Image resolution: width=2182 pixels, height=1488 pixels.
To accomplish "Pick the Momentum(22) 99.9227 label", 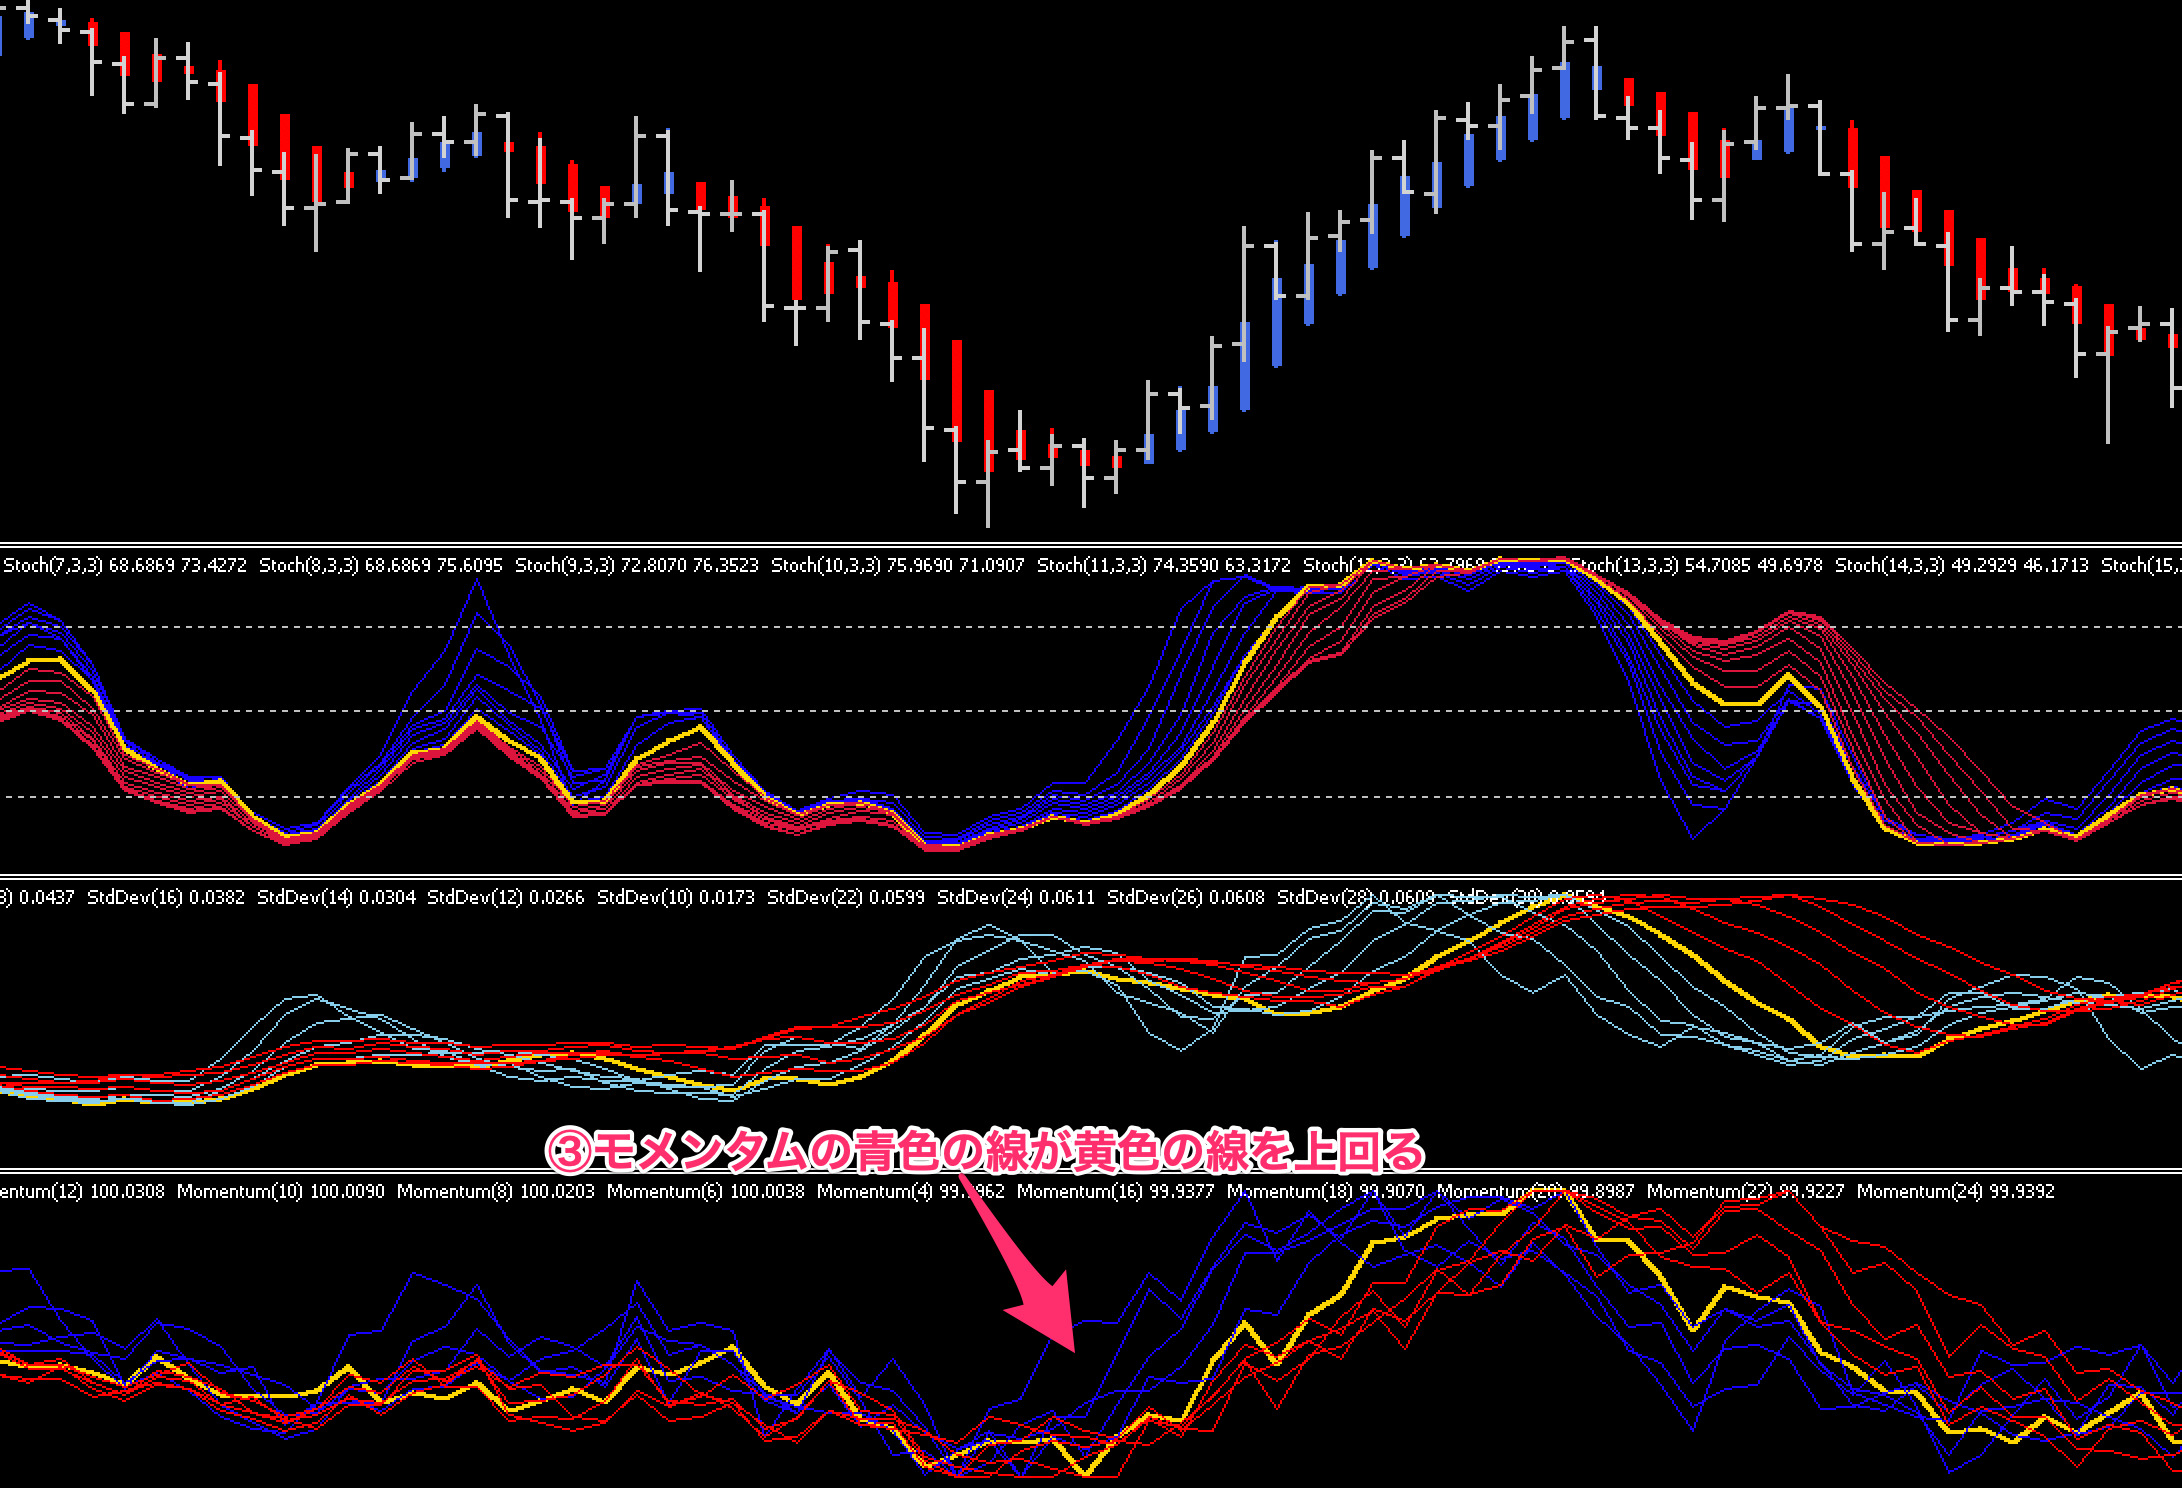I will (1746, 1191).
